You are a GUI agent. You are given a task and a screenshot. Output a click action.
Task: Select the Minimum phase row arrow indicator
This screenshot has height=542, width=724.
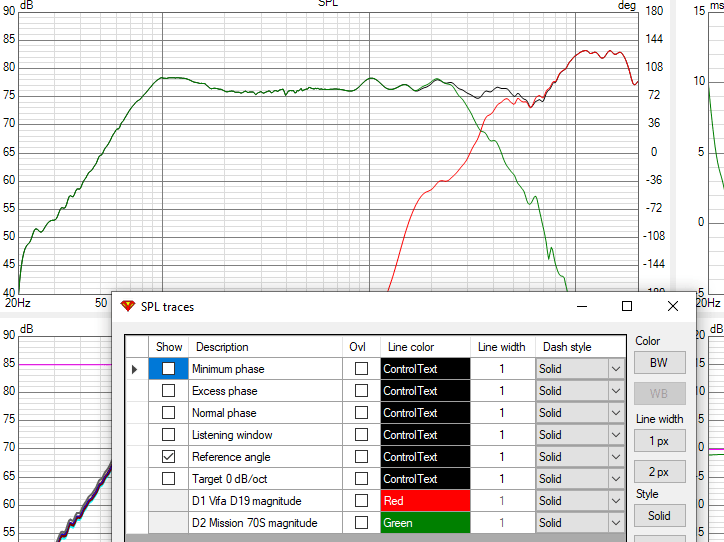[134, 369]
